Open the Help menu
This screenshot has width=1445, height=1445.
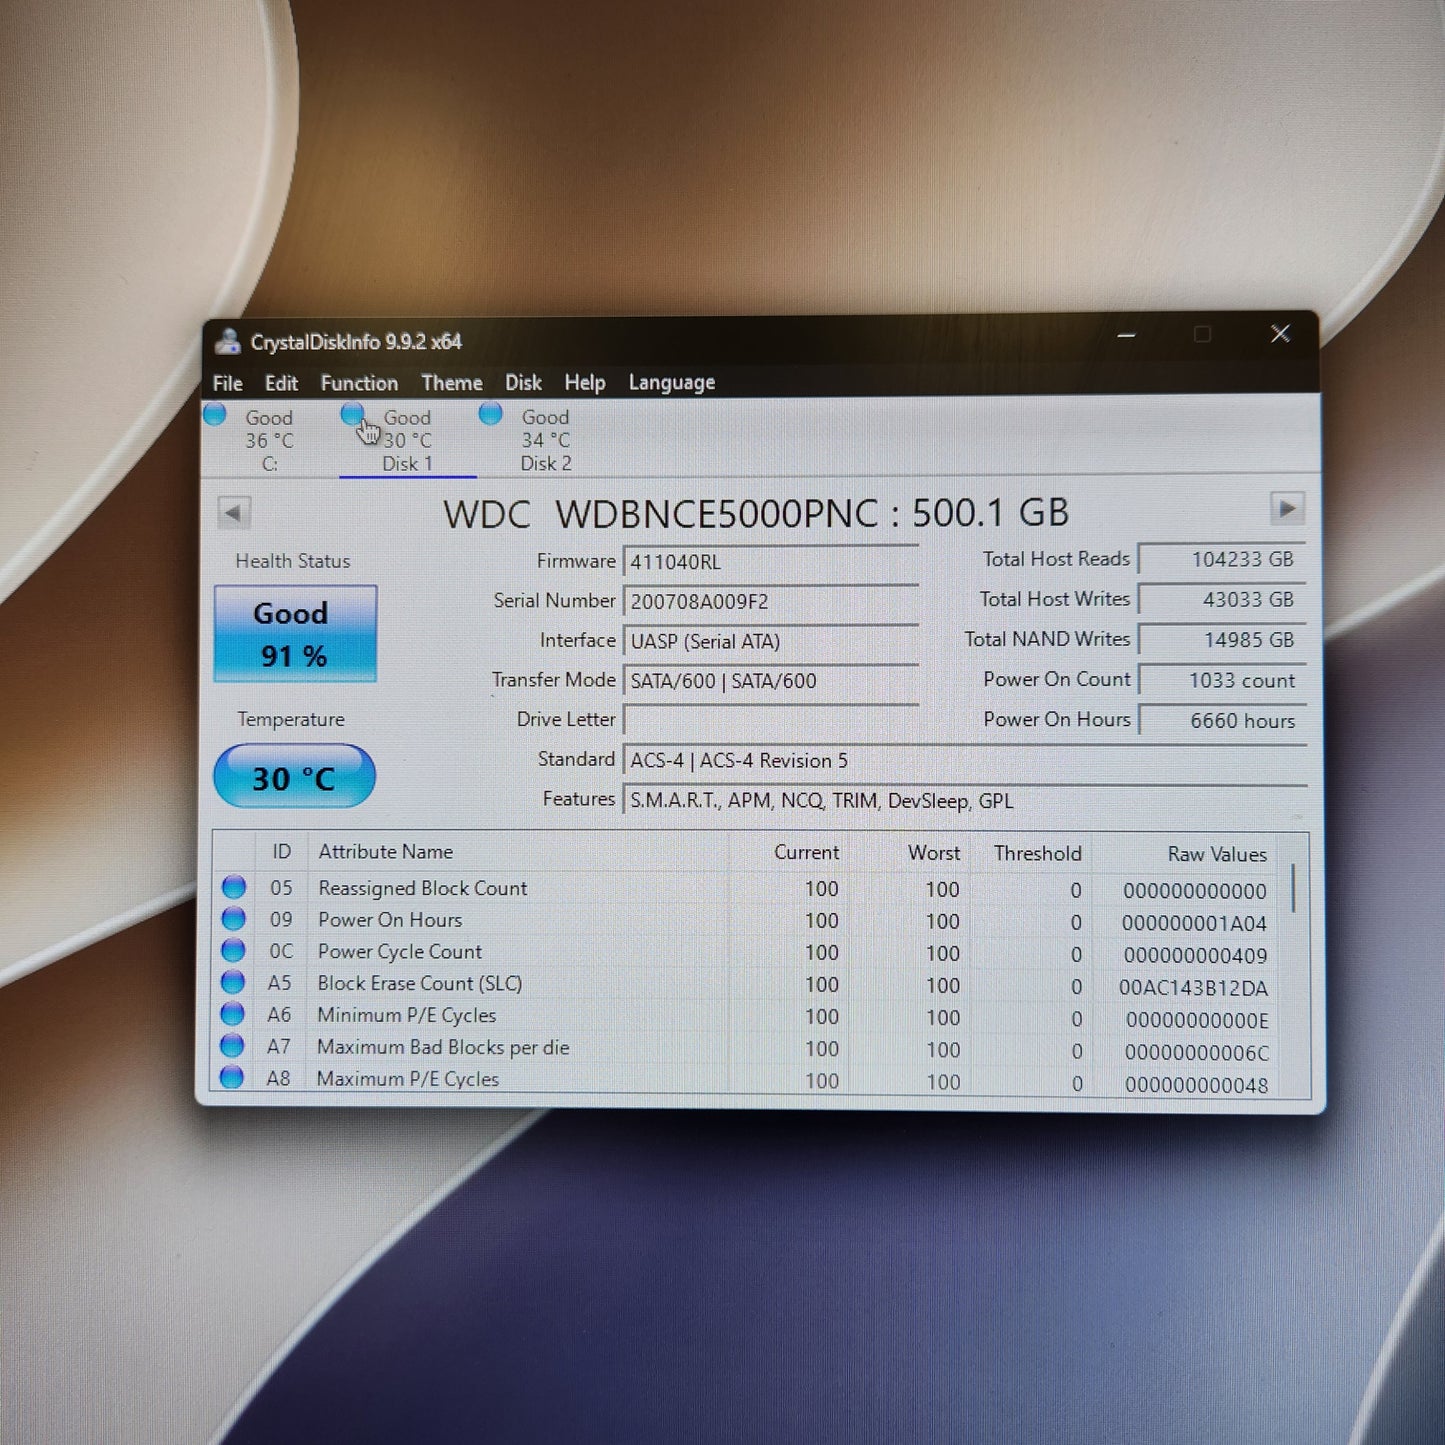[x=585, y=383]
